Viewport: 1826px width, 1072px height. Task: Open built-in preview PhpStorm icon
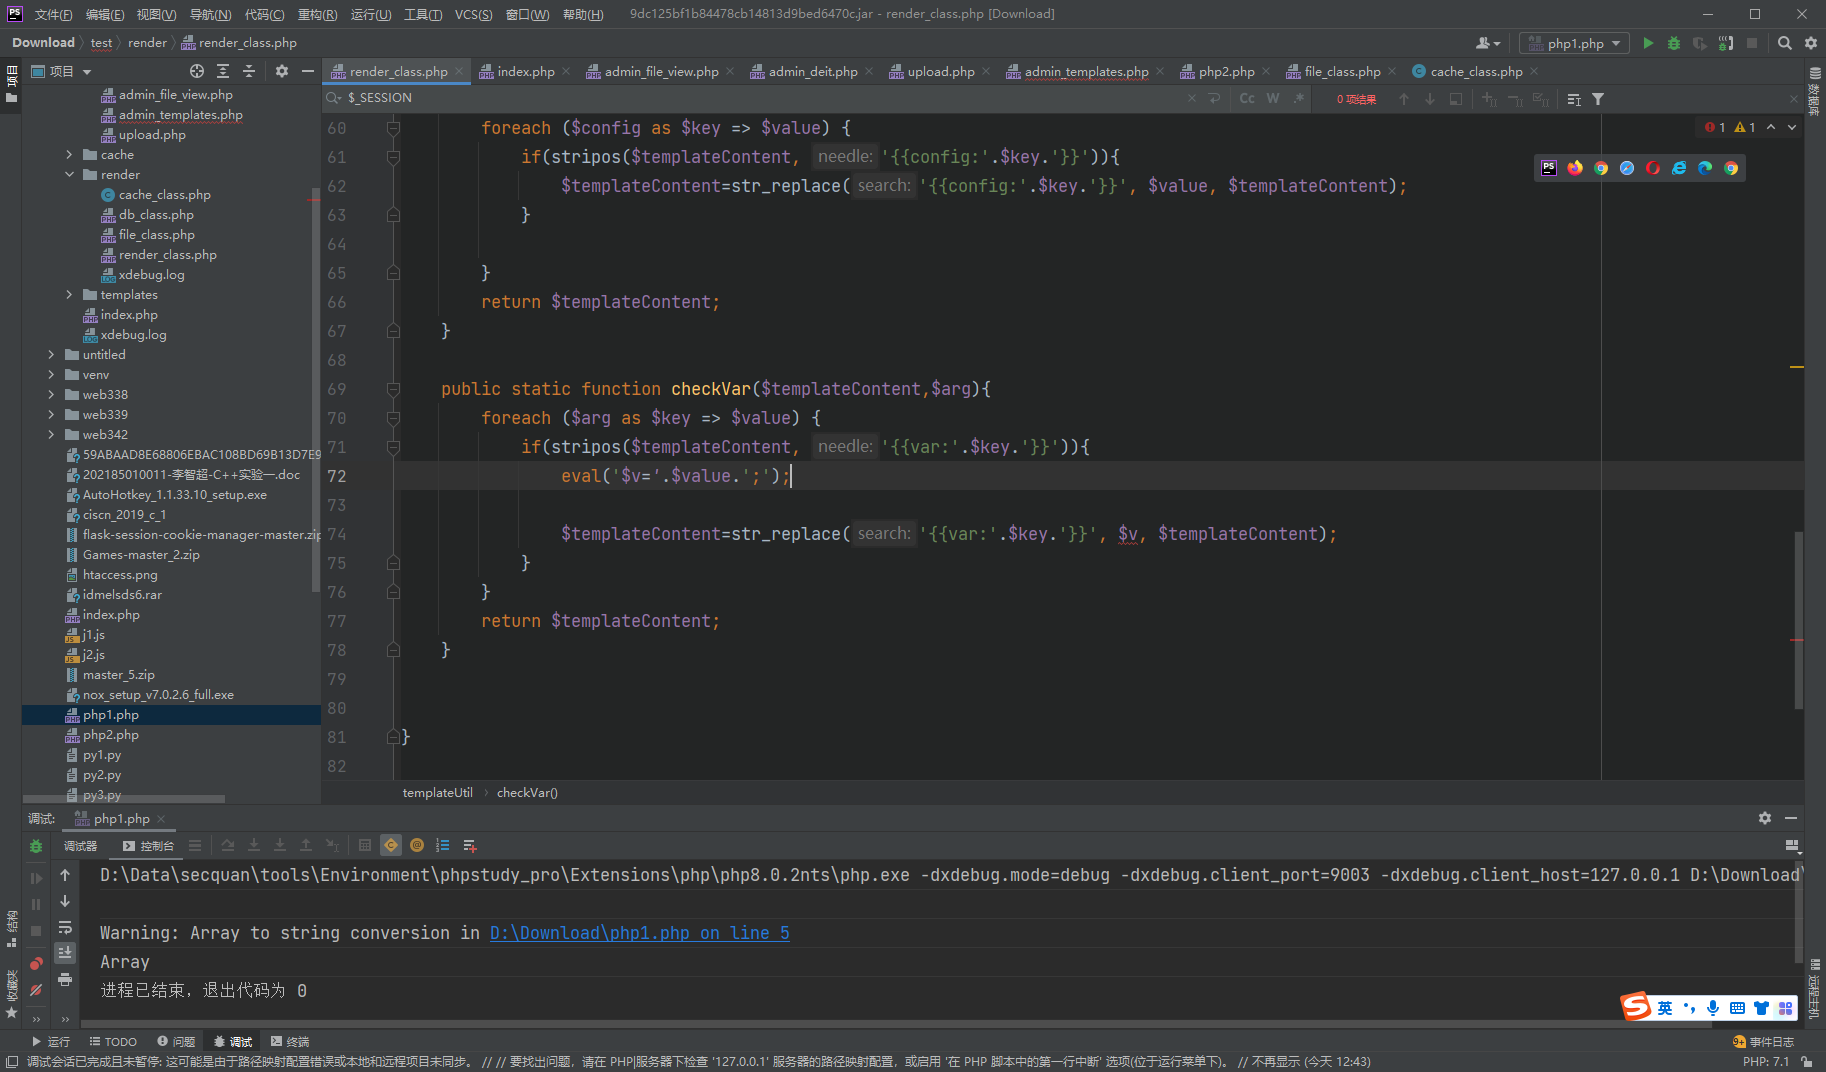click(x=1549, y=168)
